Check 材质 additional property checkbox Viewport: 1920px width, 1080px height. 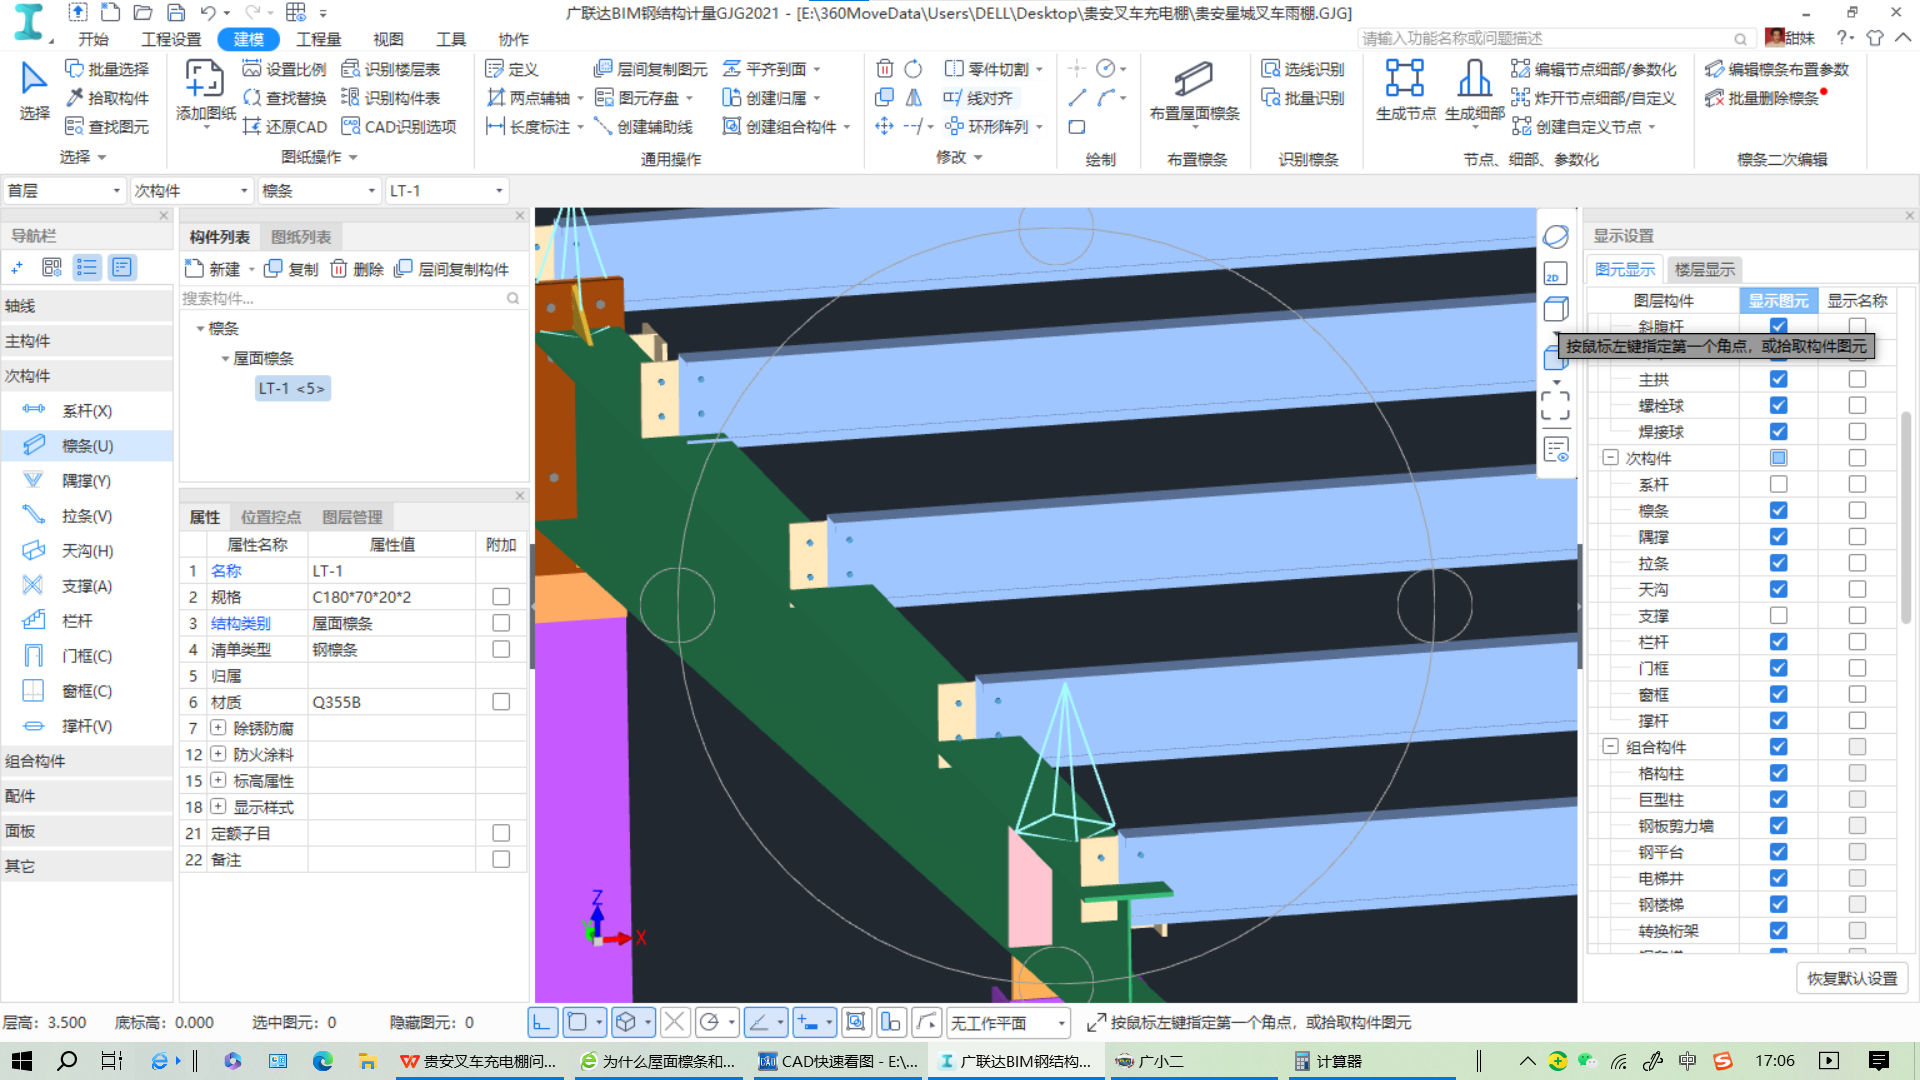pyautogui.click(x=501, y=702)
